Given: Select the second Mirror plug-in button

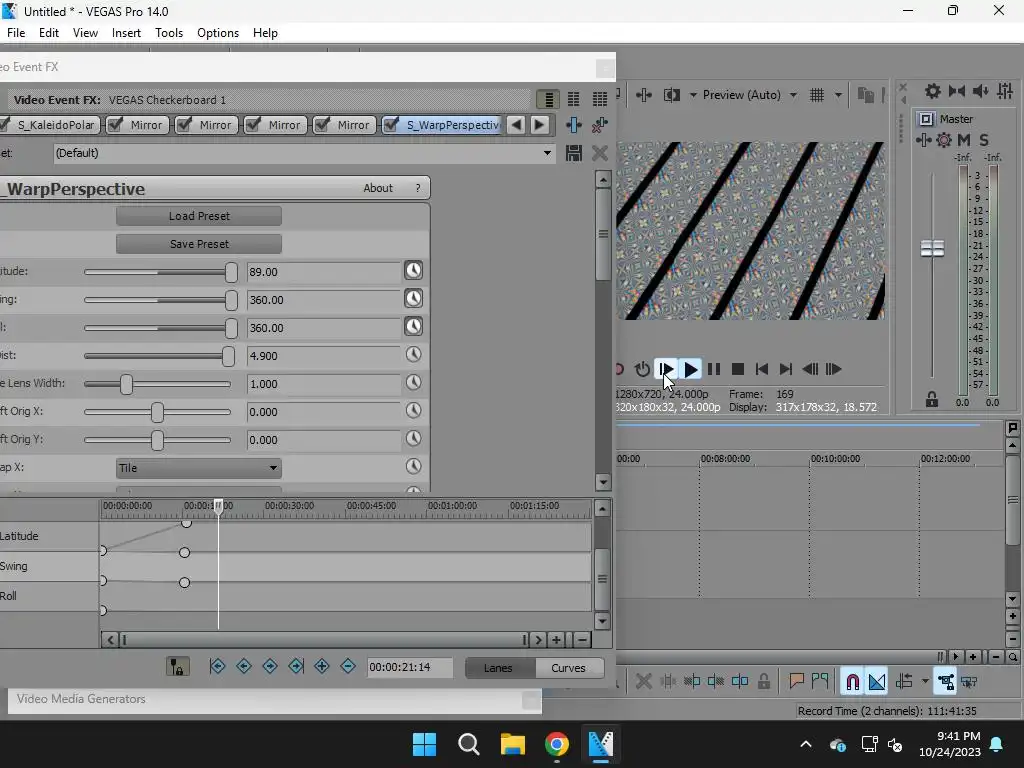Looking at the screenshot, I should [x=207, y=125].
